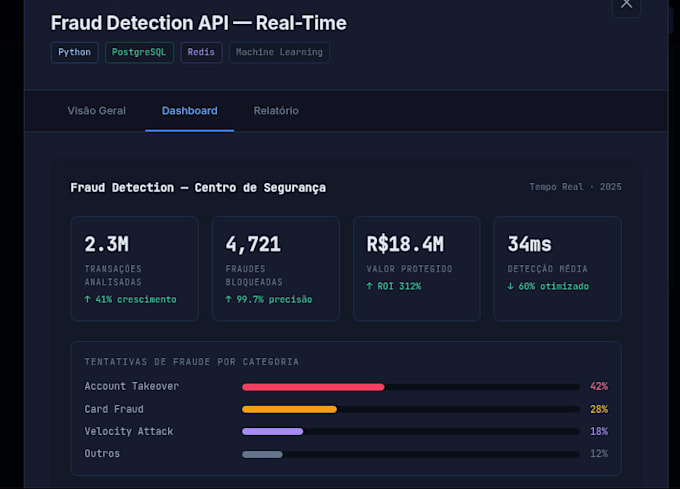Click the Card Fraud category label
The height and width of the screenshot is (489, 680).
point(114,409)
